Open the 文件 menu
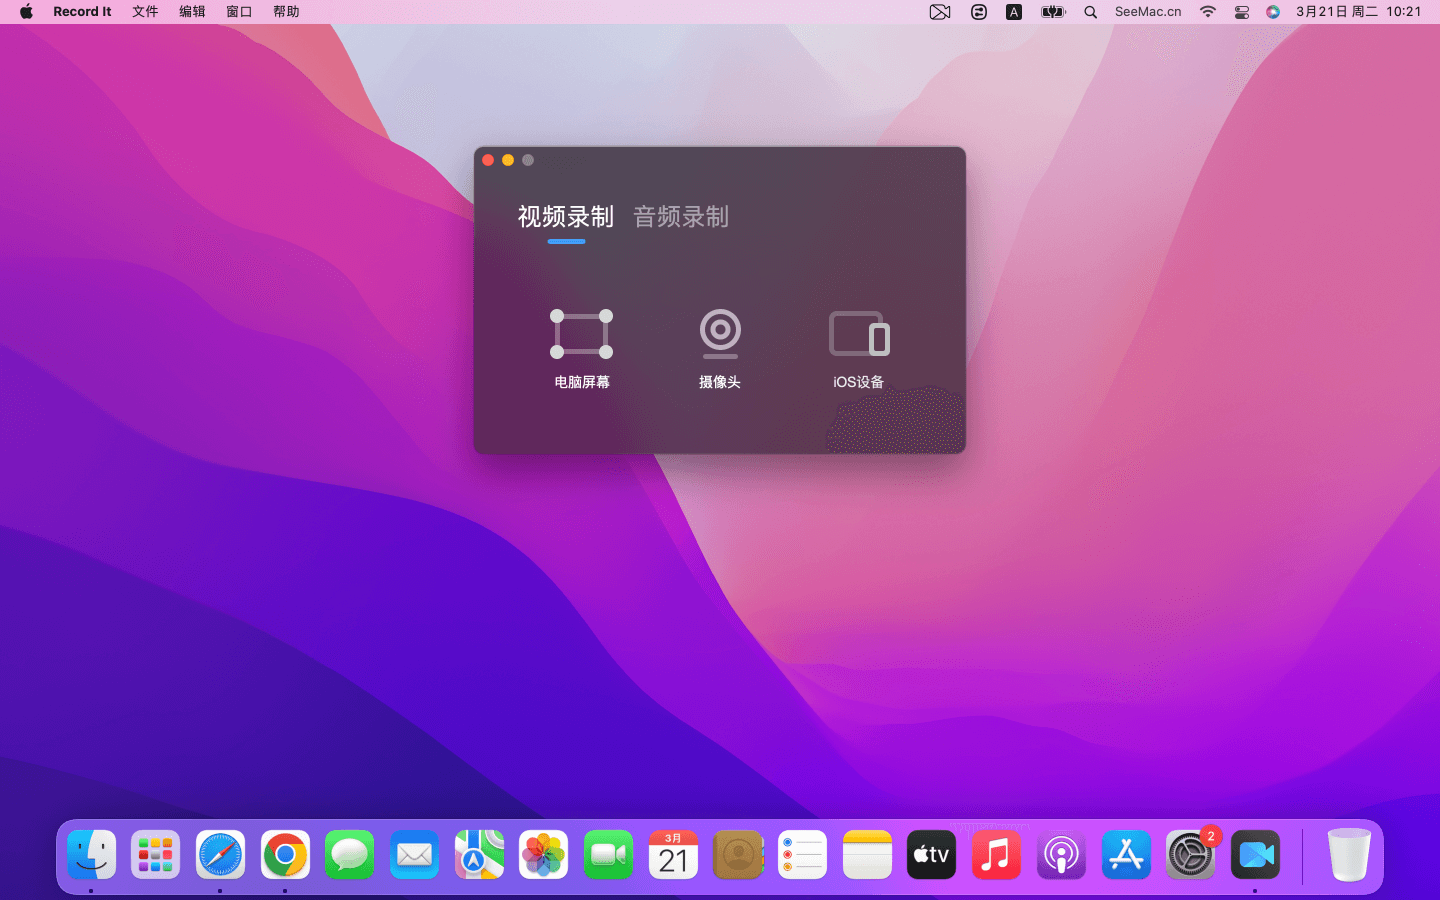This screenshot has width=1440, height=900. click(x=145, y=12)
